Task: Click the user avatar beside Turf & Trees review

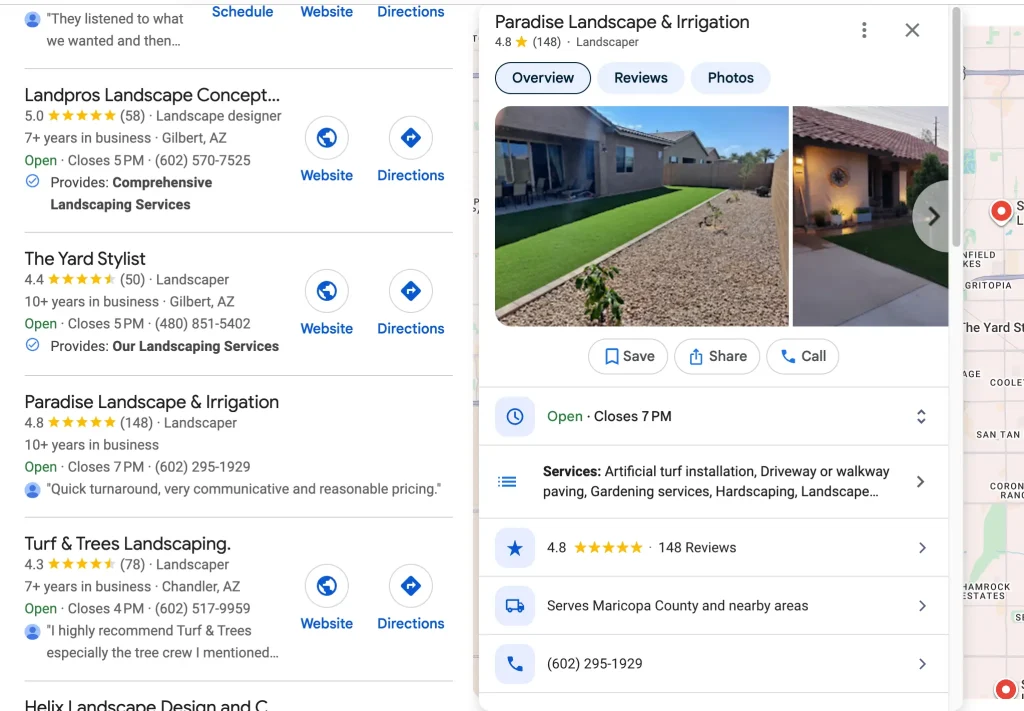Action: coord(32,631)
